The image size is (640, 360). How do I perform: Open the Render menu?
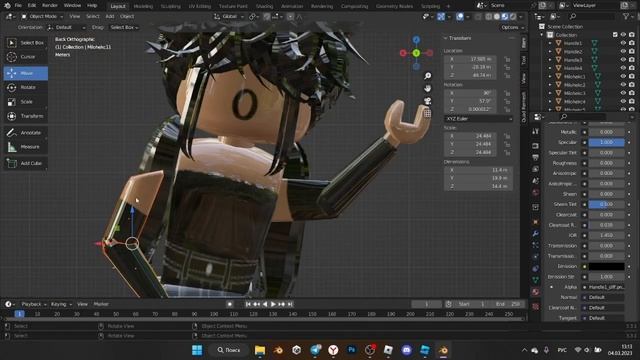click(x=50, y=6)
